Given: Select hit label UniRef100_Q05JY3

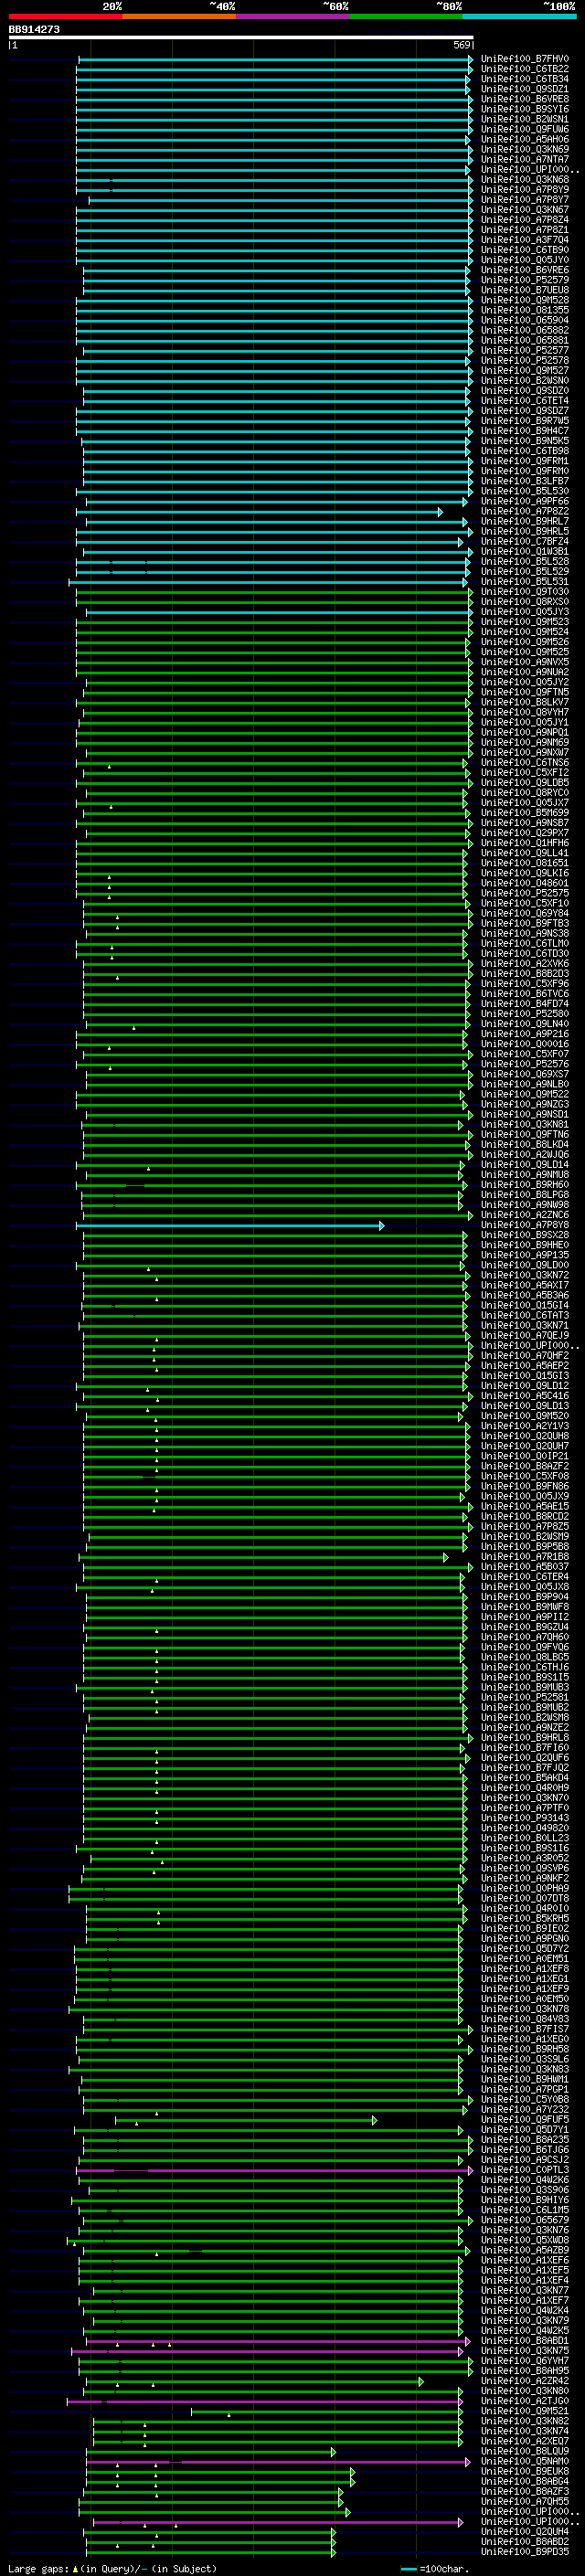Looking at the screenshot, I should [525, 612].
